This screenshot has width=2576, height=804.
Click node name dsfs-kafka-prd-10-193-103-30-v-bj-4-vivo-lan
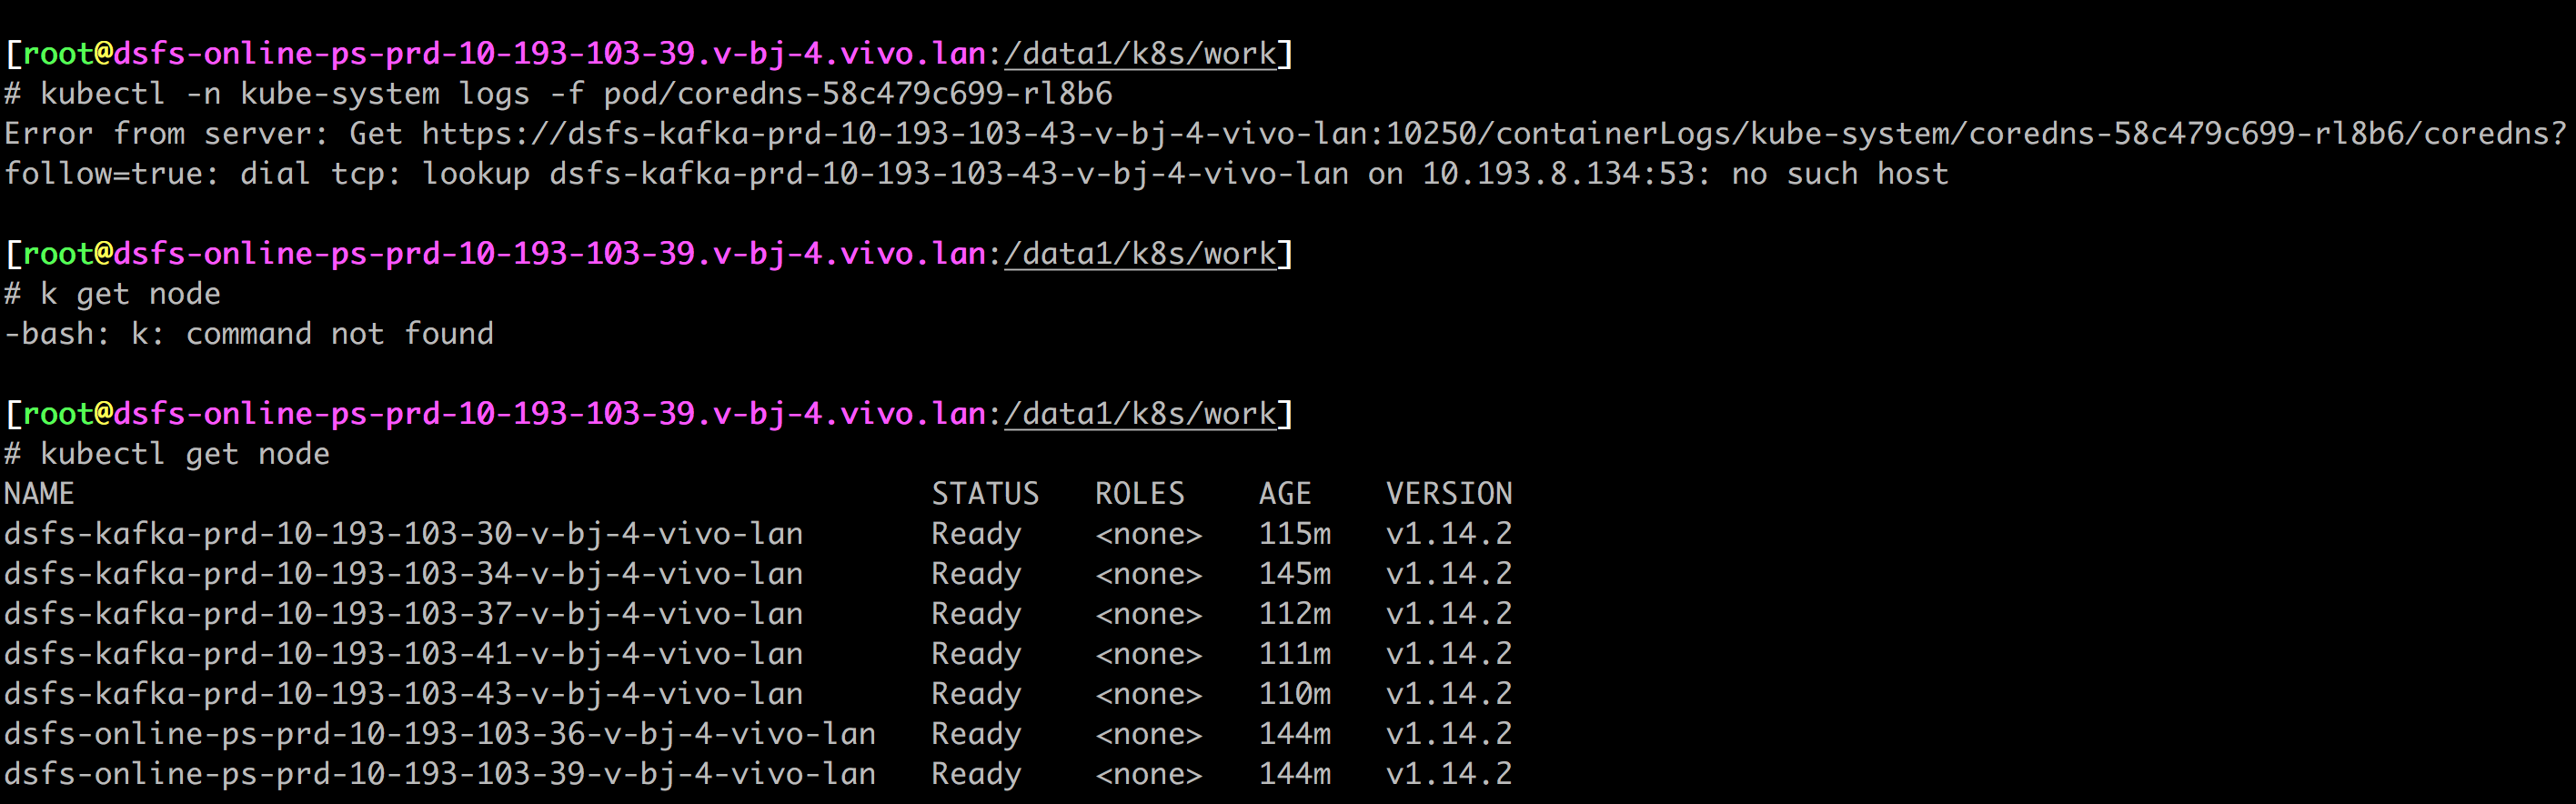(403, 534)
